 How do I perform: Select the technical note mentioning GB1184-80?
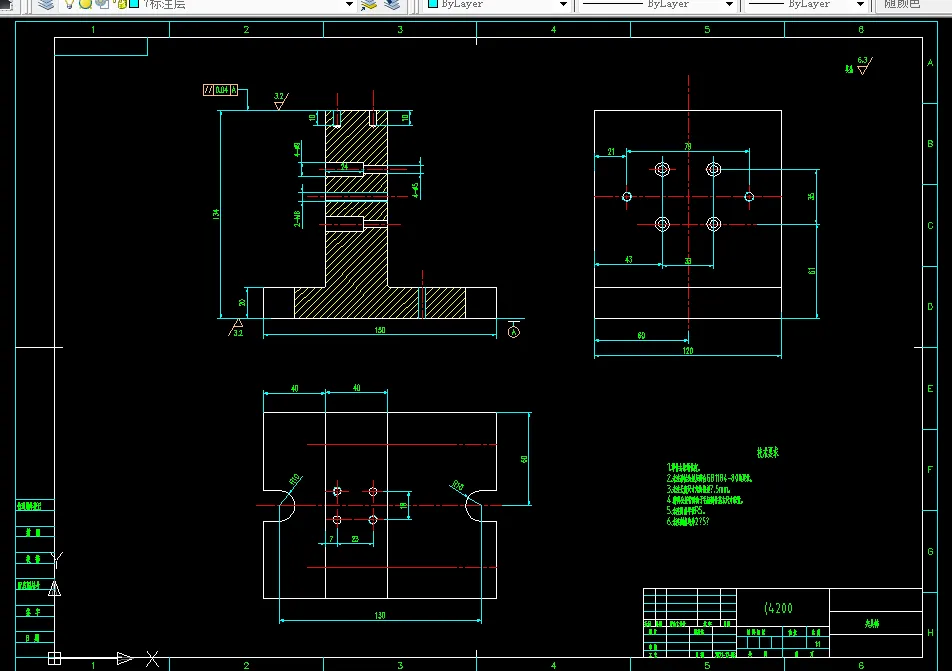[x=709, y=479]
